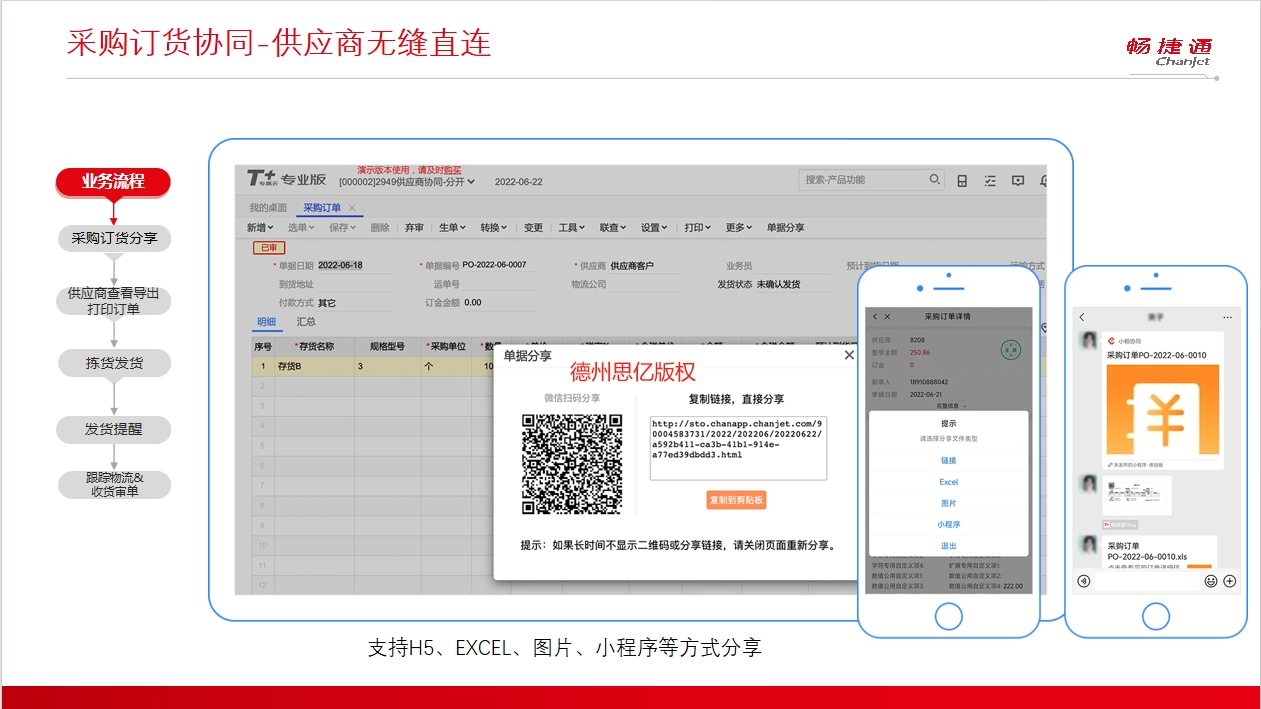Open the orange mini-program card image in chat

[x=1163, y=412]
